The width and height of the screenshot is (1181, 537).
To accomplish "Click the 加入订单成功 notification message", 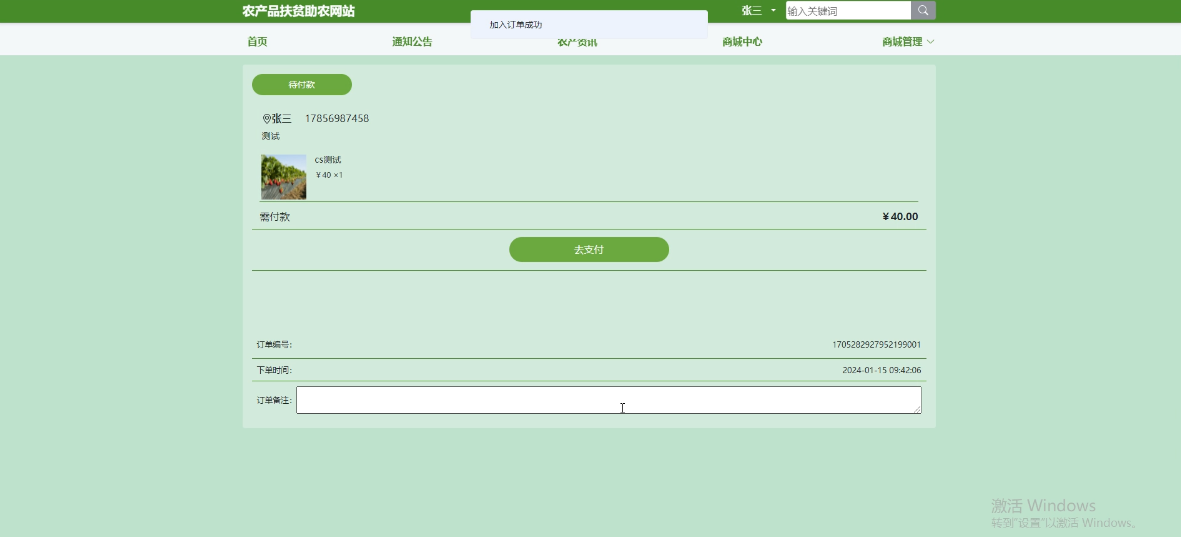I will coord(589,25).
